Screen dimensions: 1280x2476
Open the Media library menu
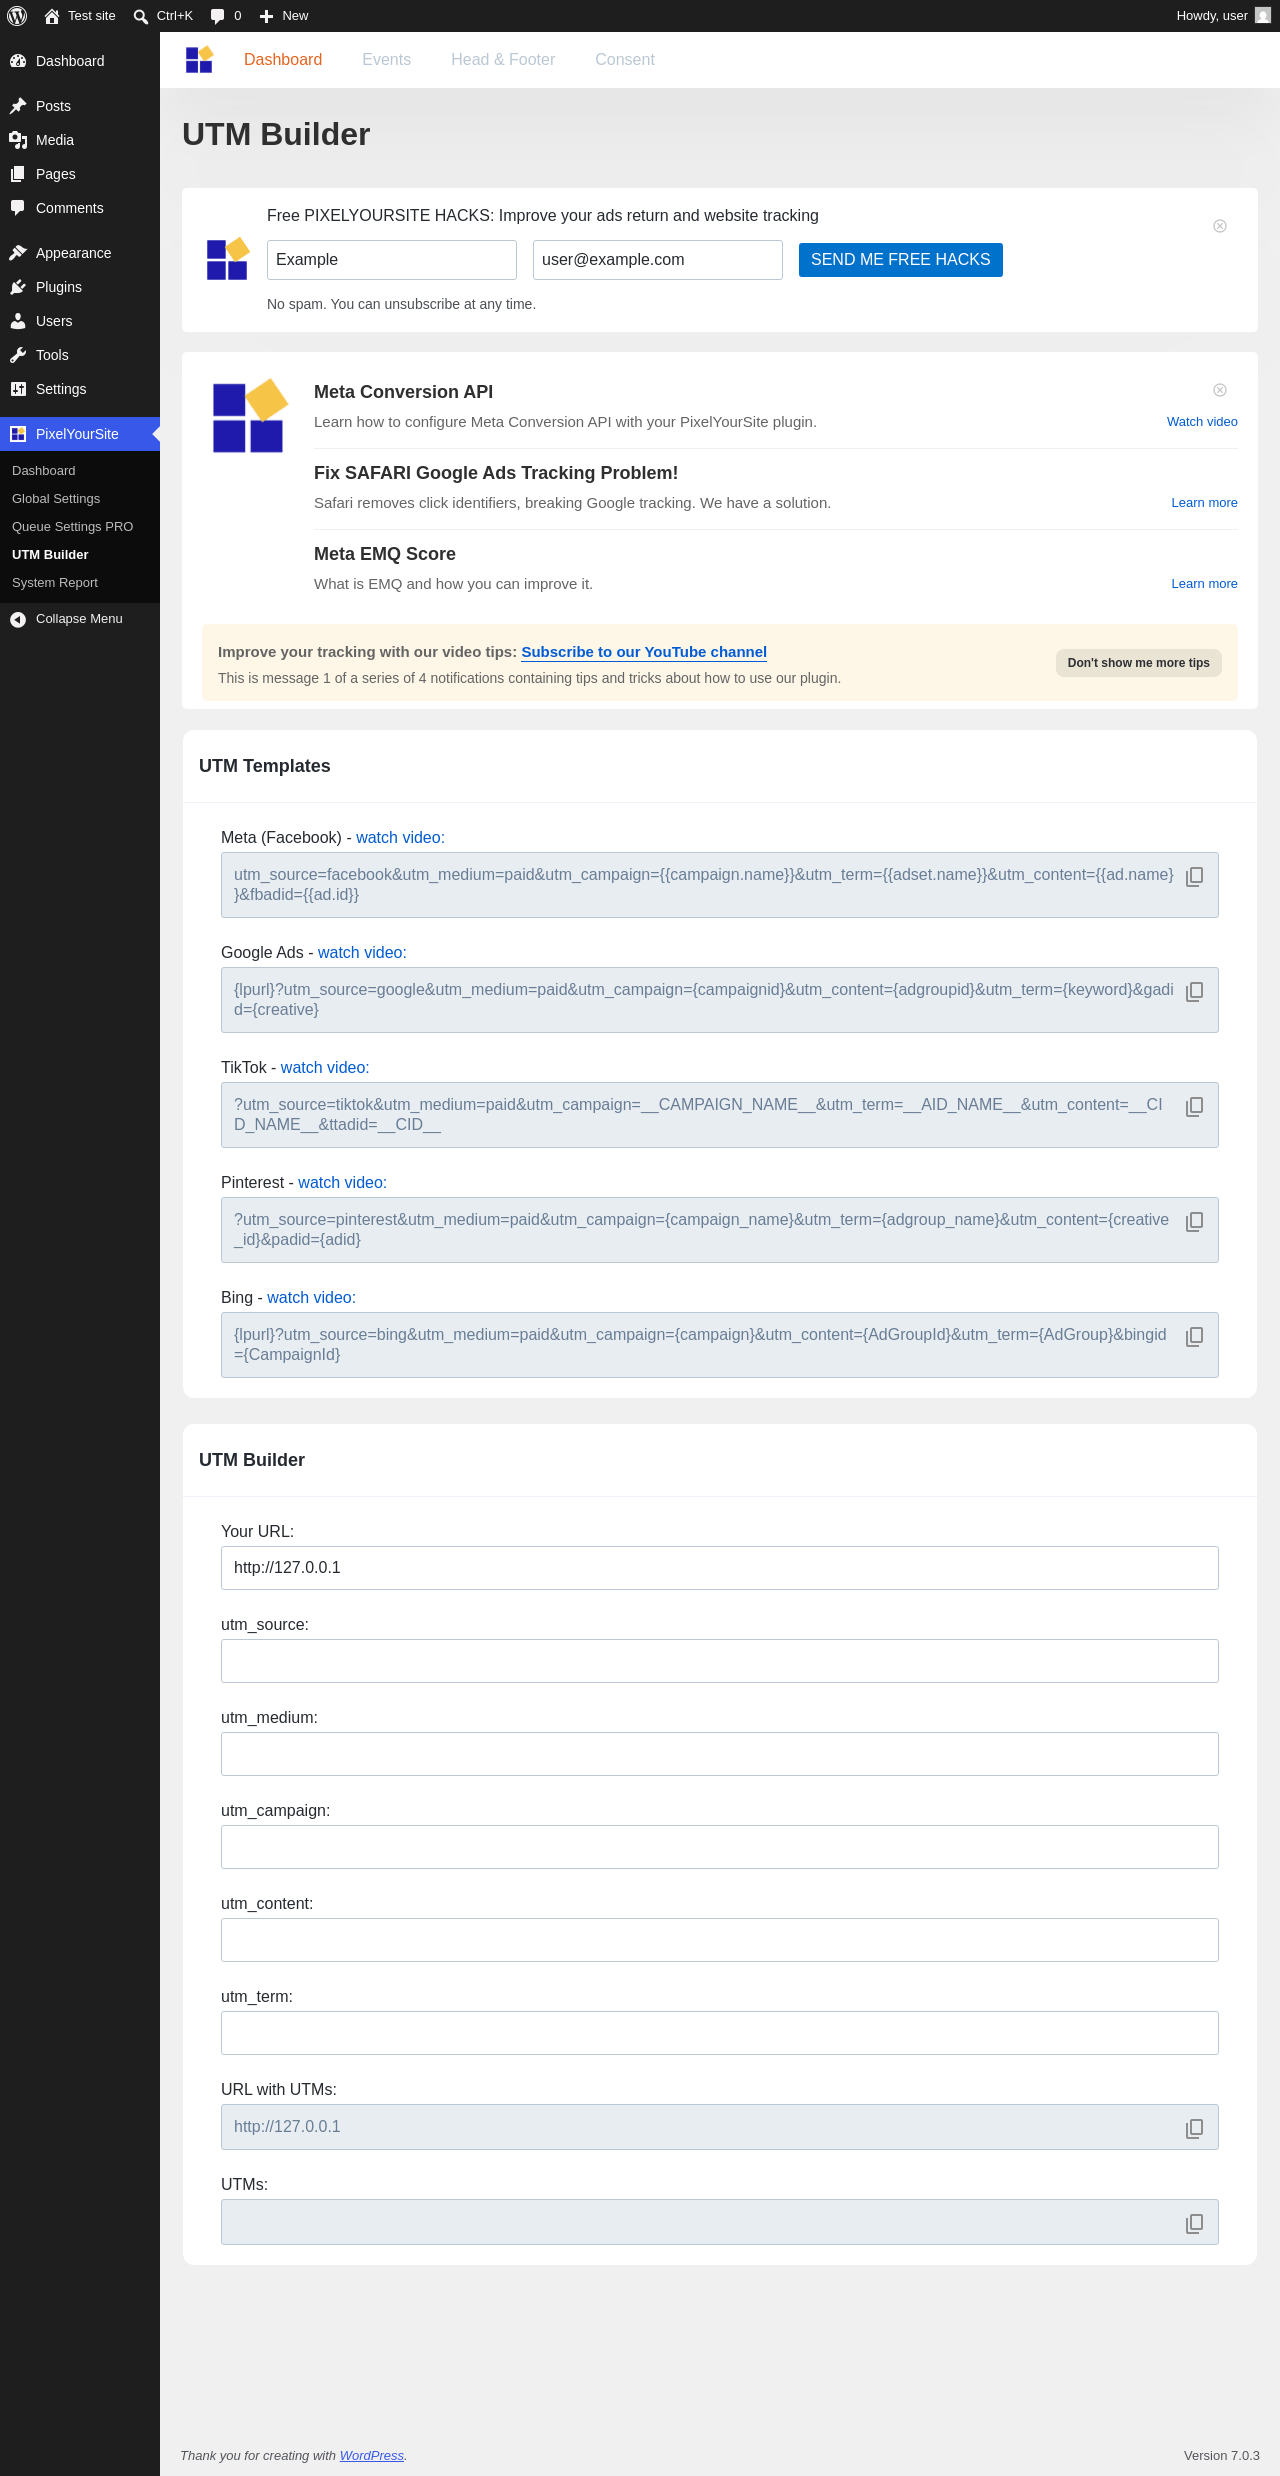click(x=80, y=140)
